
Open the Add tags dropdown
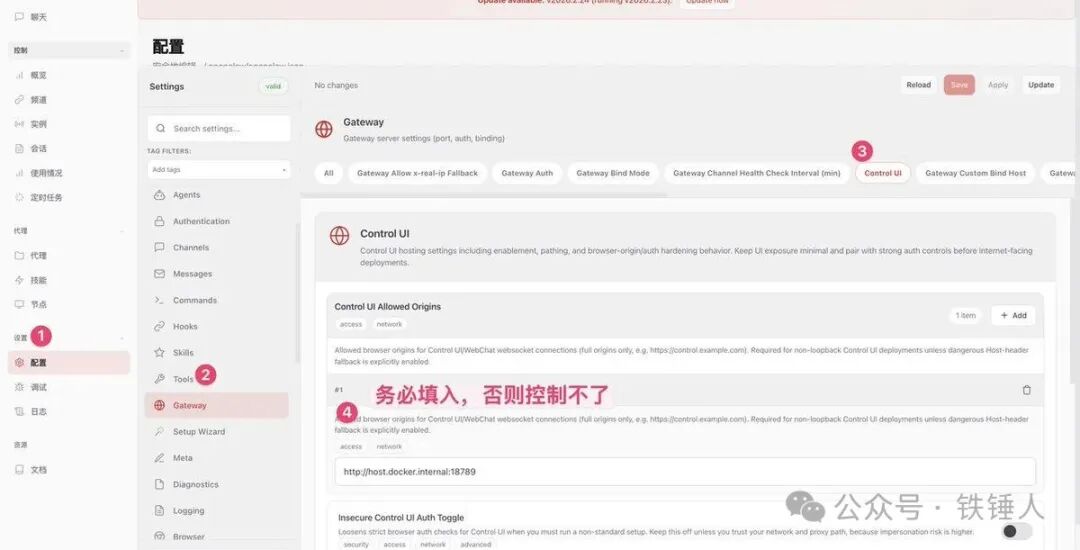[218, 170]
